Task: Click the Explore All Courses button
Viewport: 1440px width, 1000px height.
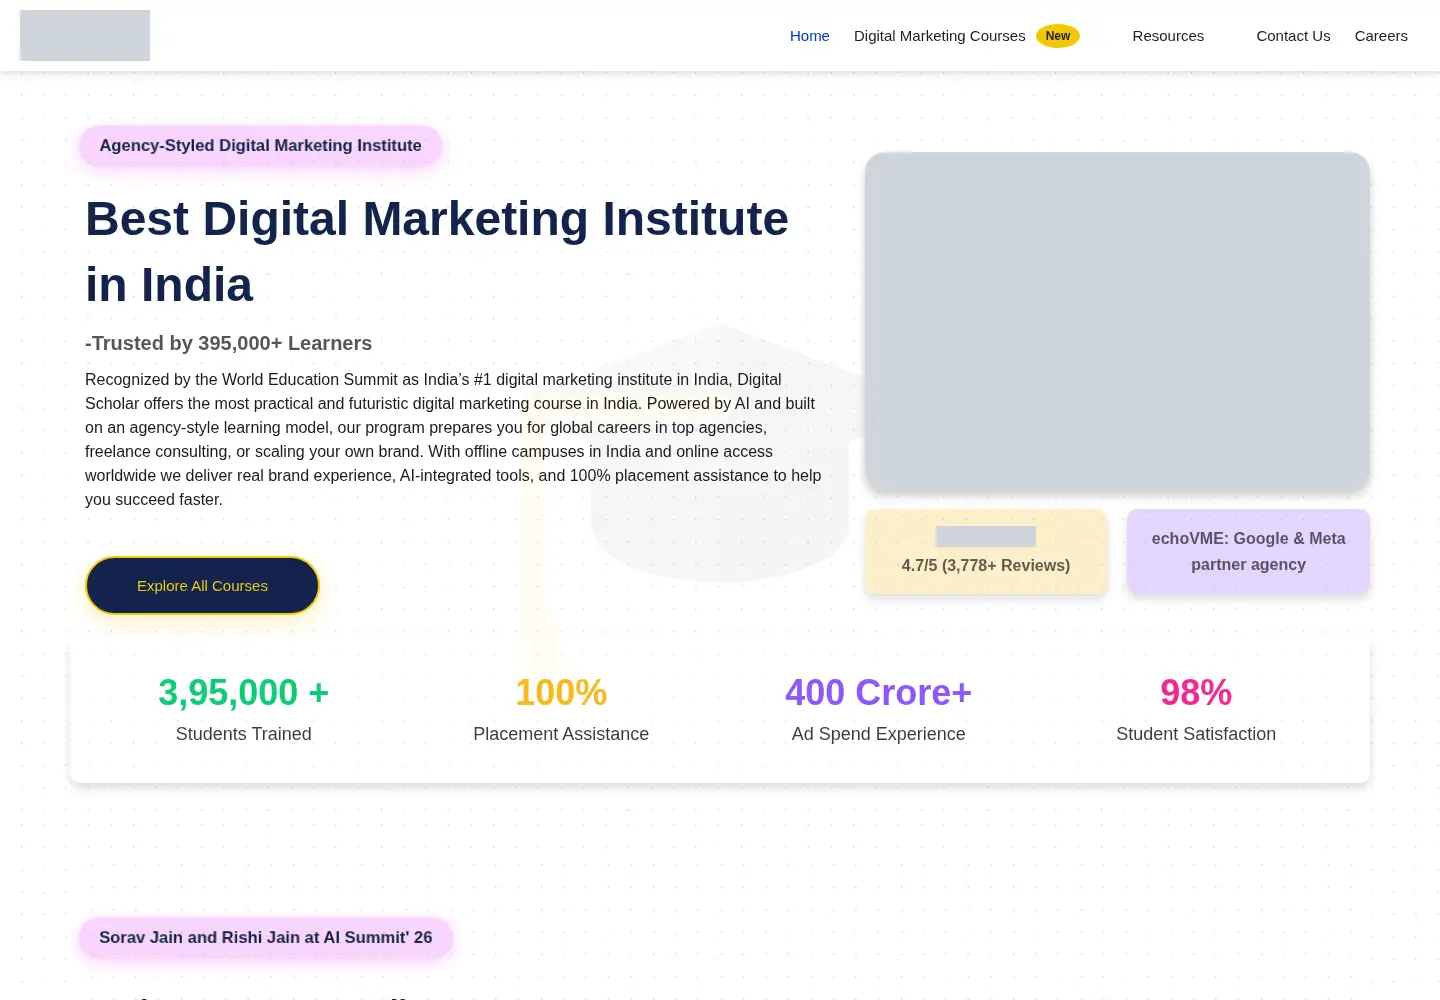Action: tap(202, 586)
